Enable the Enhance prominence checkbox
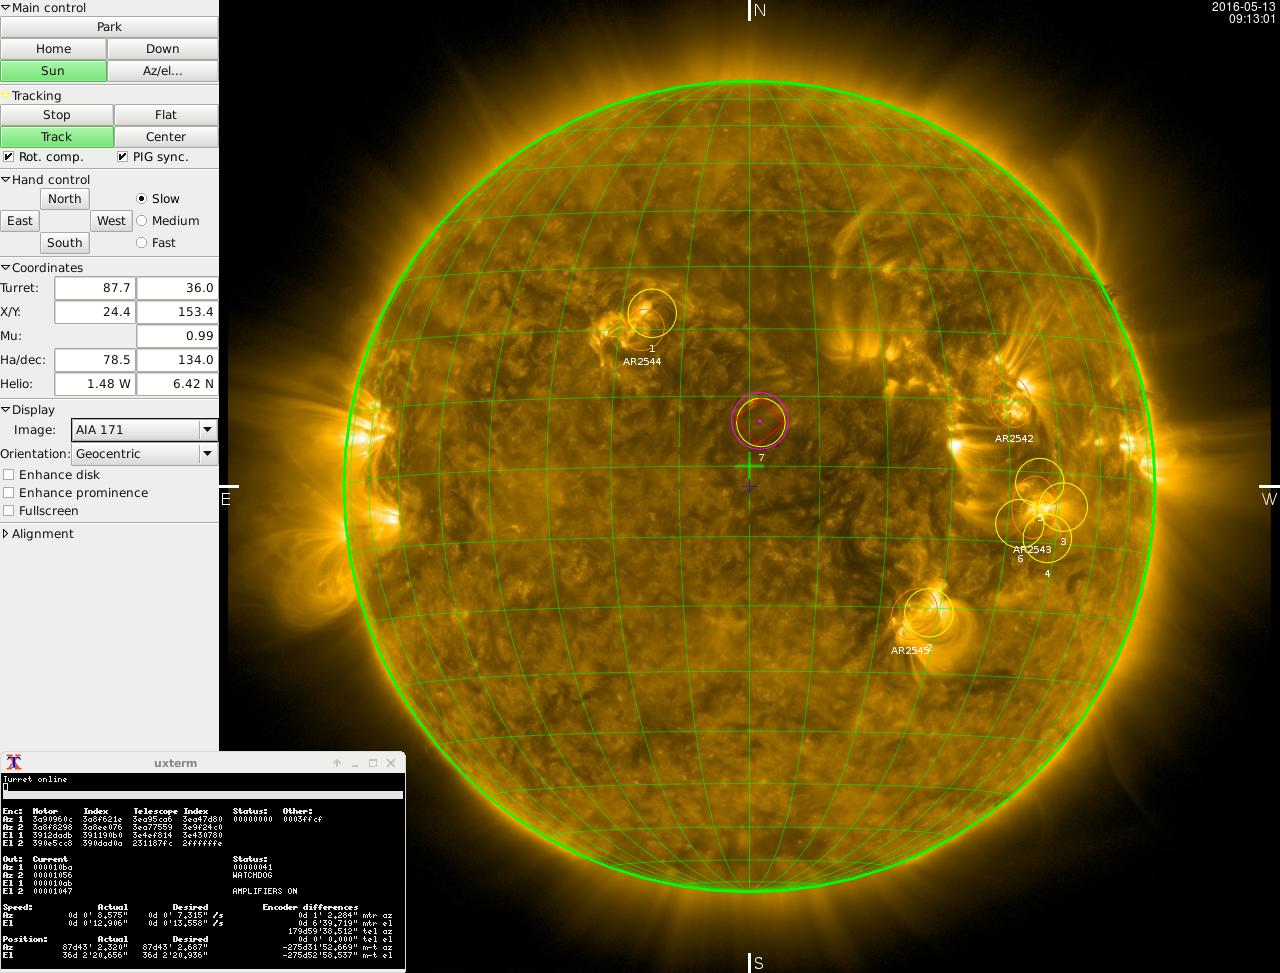The image size is (1280, 973). (x=9, y=493)
